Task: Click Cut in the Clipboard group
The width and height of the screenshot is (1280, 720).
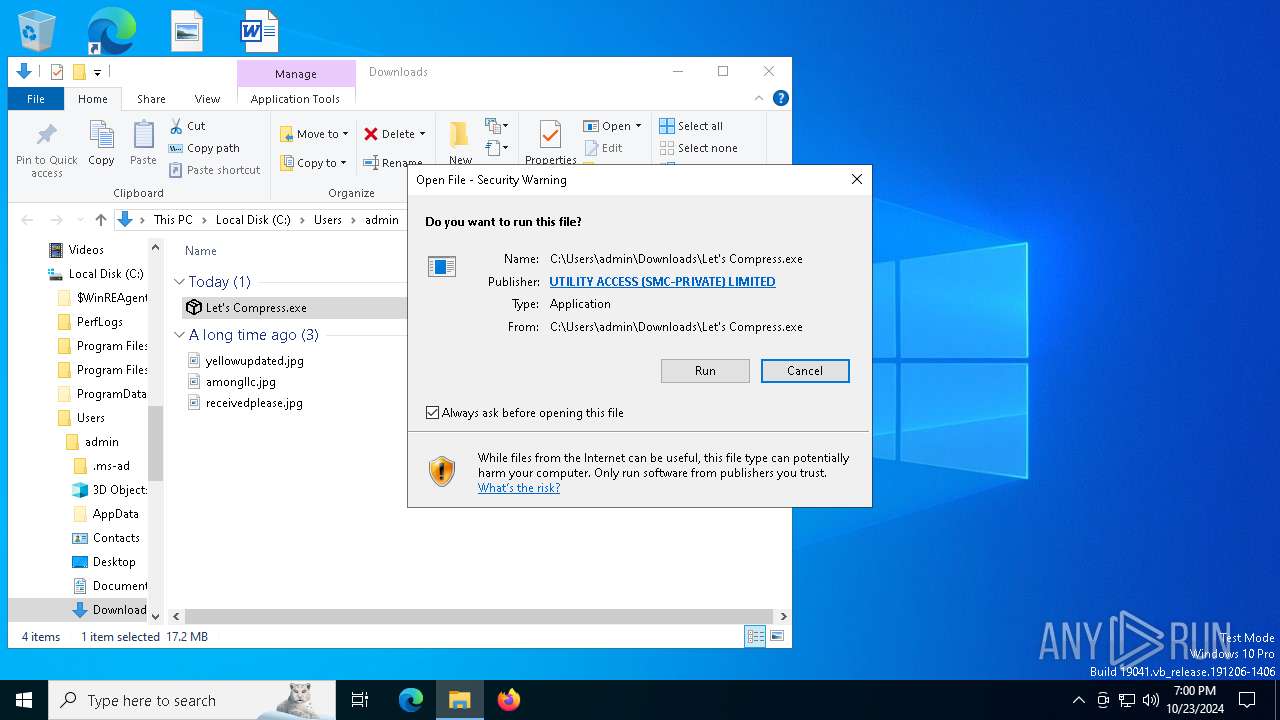Action: pos(187,126)
